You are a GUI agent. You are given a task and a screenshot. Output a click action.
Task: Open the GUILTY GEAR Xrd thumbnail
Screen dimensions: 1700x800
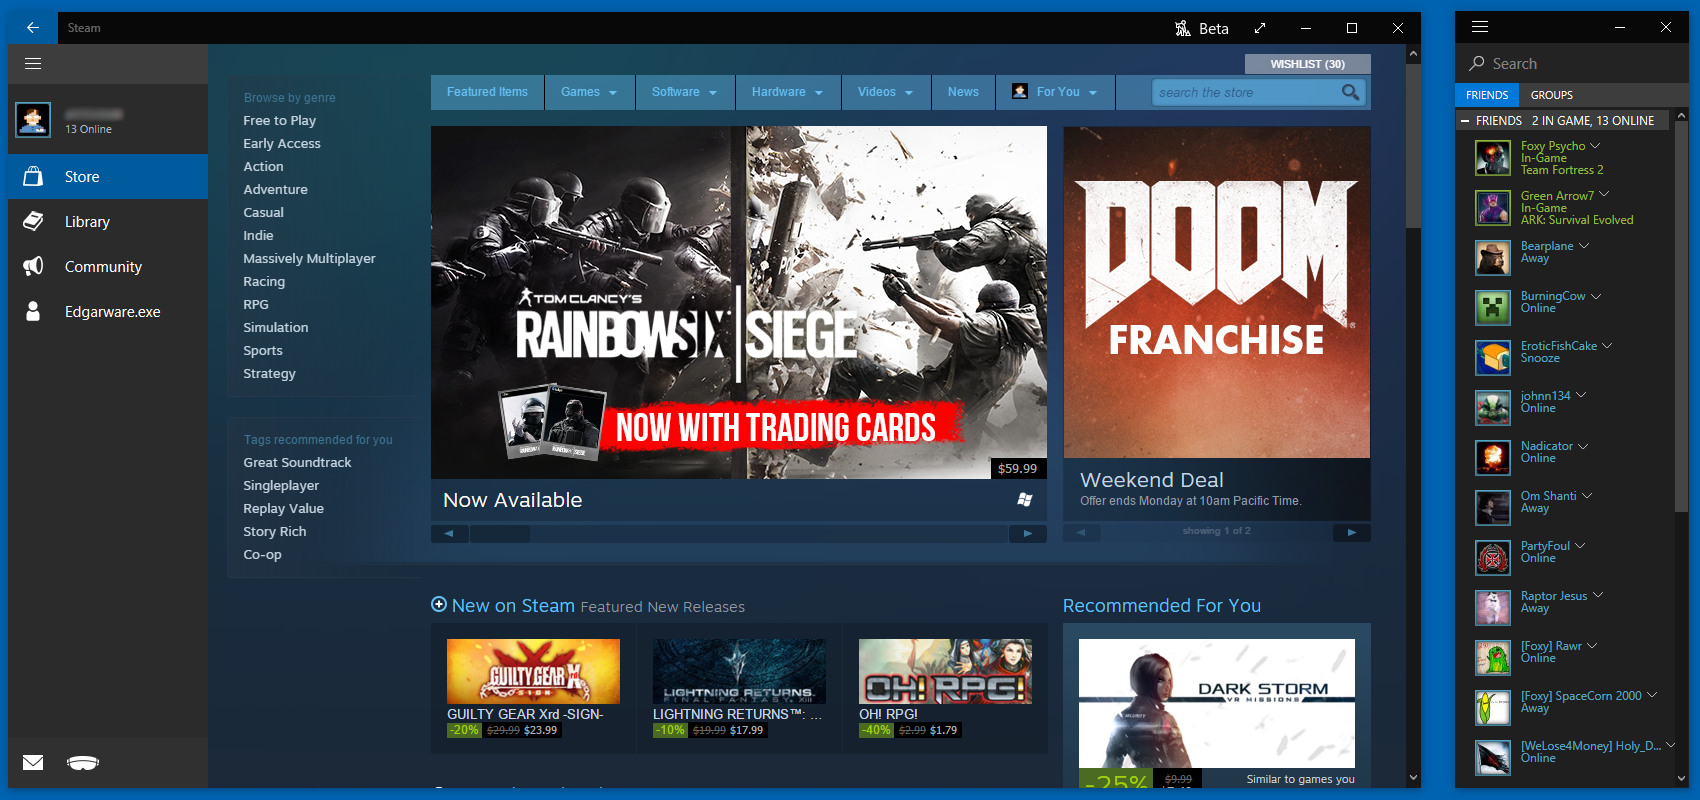(x=533, y=671)
